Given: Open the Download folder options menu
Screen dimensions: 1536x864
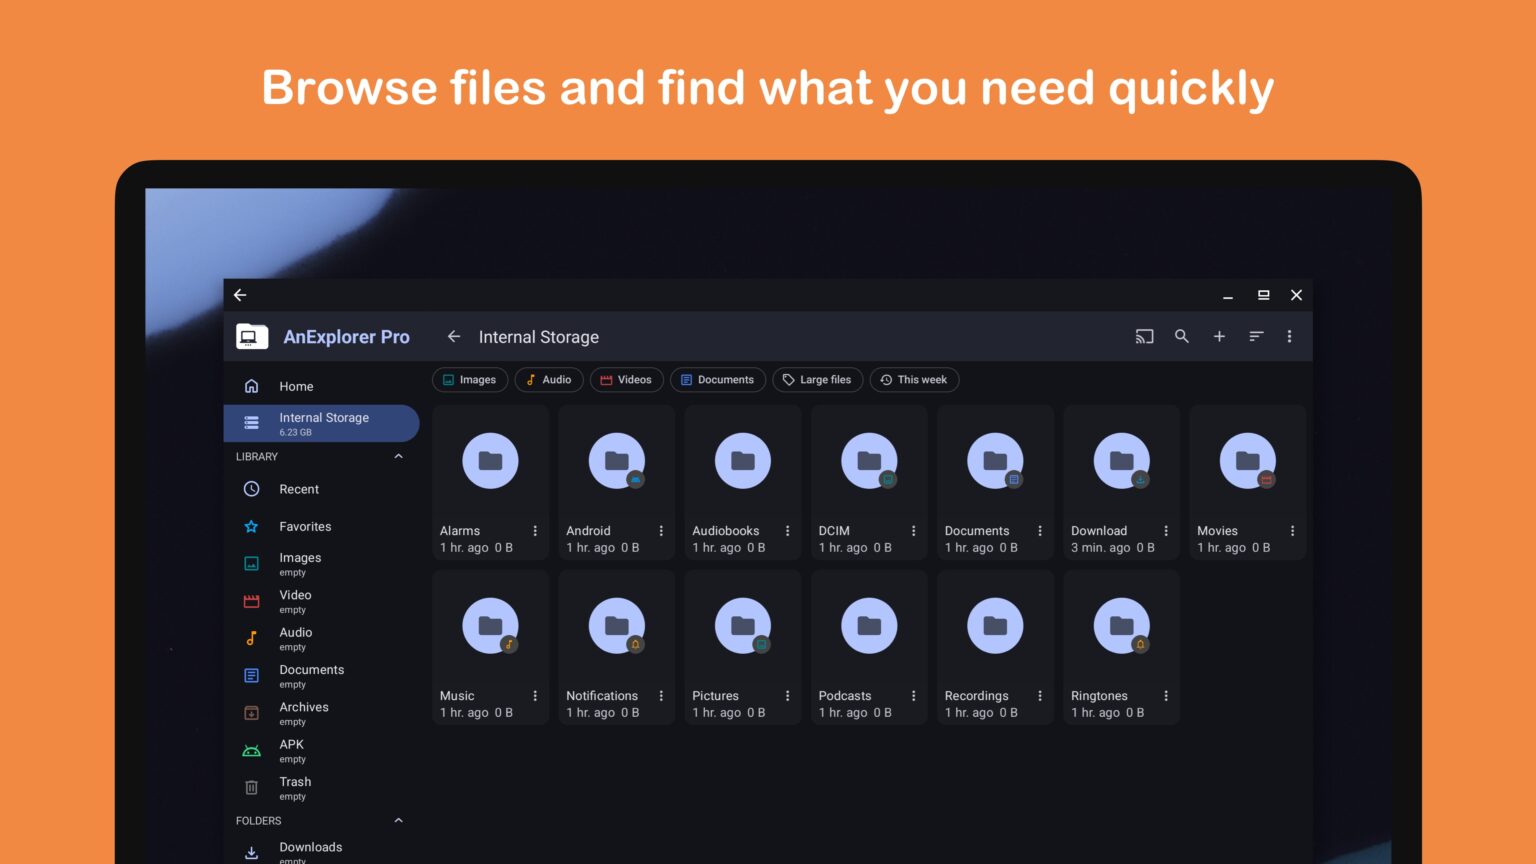Looking at the screenshot, I should tap(1166, 529).
